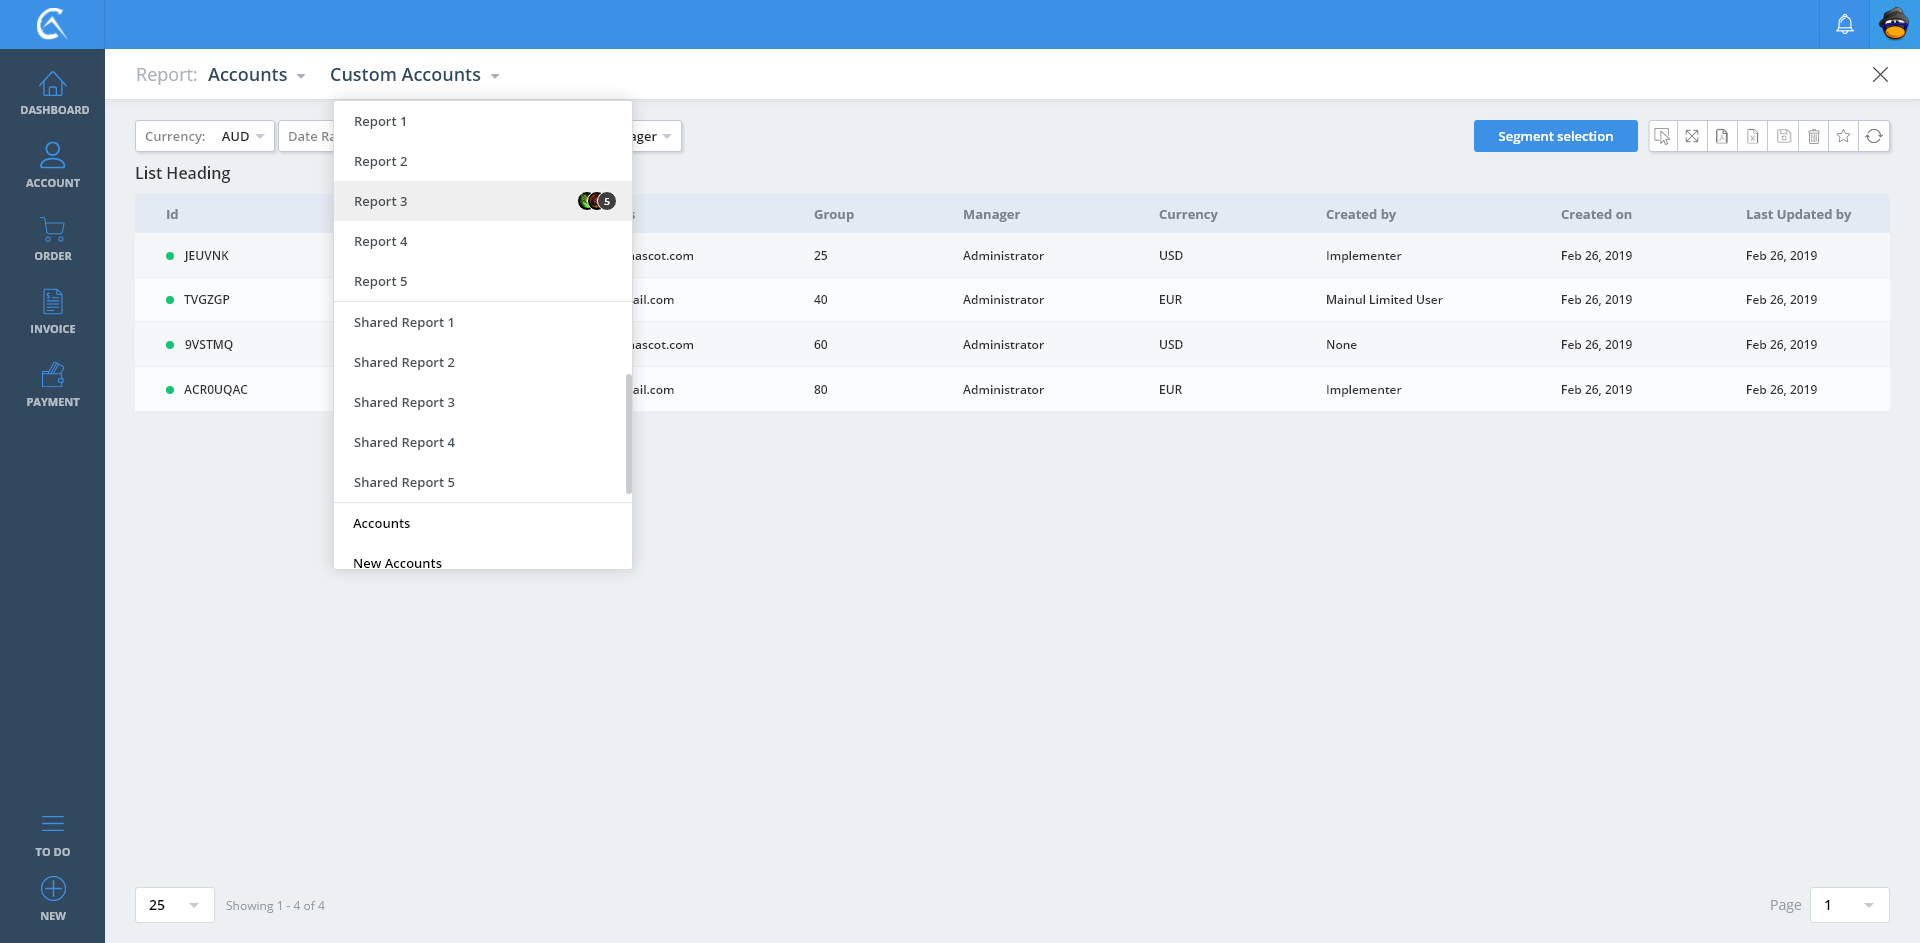Open the Accounts report dropdown
The width and height of the screenshot is (1920, 943).
[256, 75]
